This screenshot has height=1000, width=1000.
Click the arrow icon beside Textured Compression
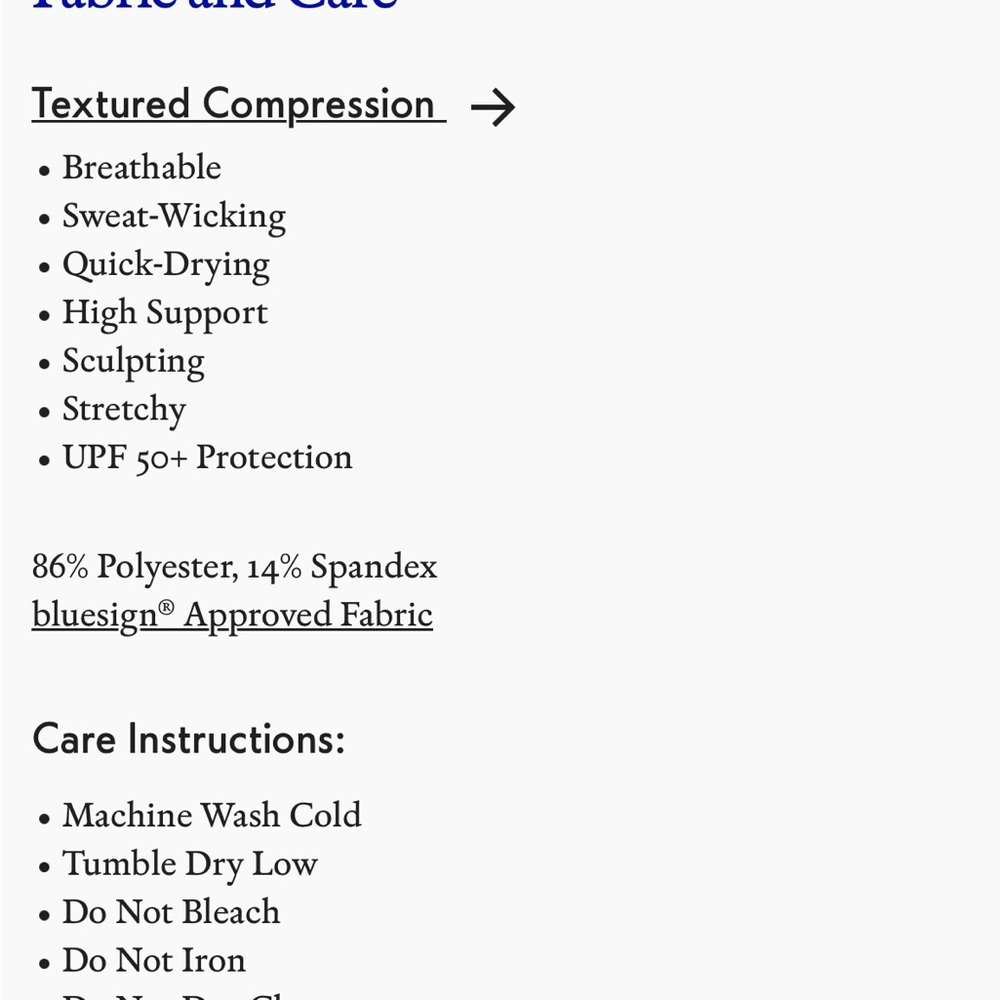(492, 107)
